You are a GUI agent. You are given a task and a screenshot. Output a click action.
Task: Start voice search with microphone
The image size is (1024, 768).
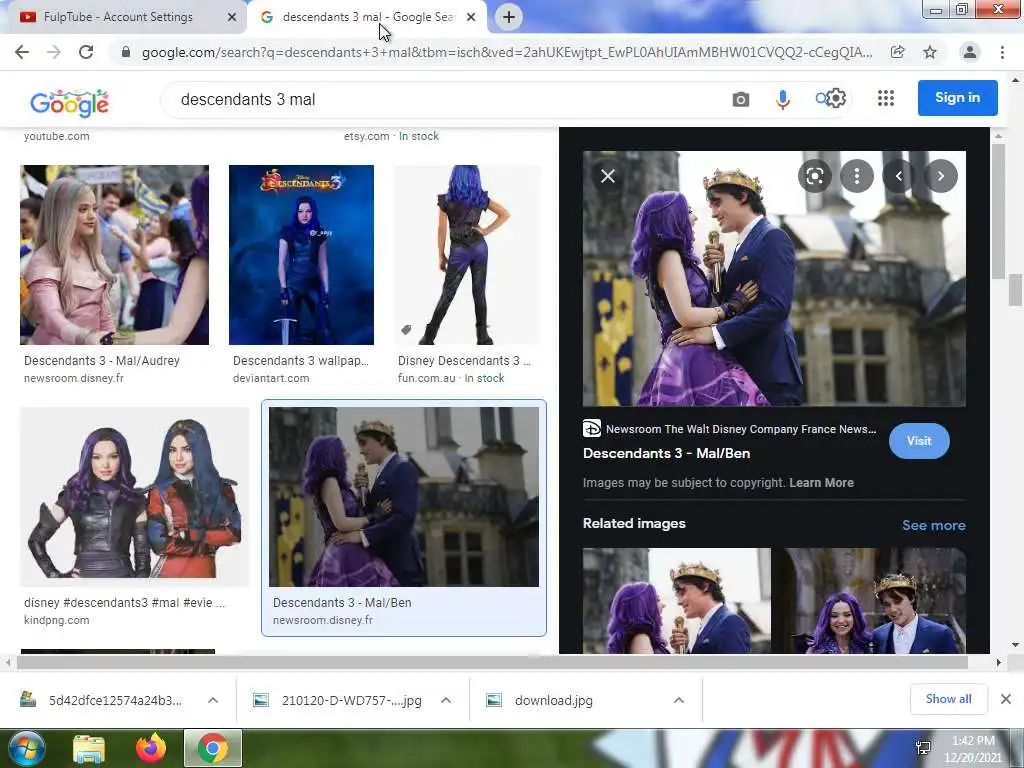click(x=782, y=99)
